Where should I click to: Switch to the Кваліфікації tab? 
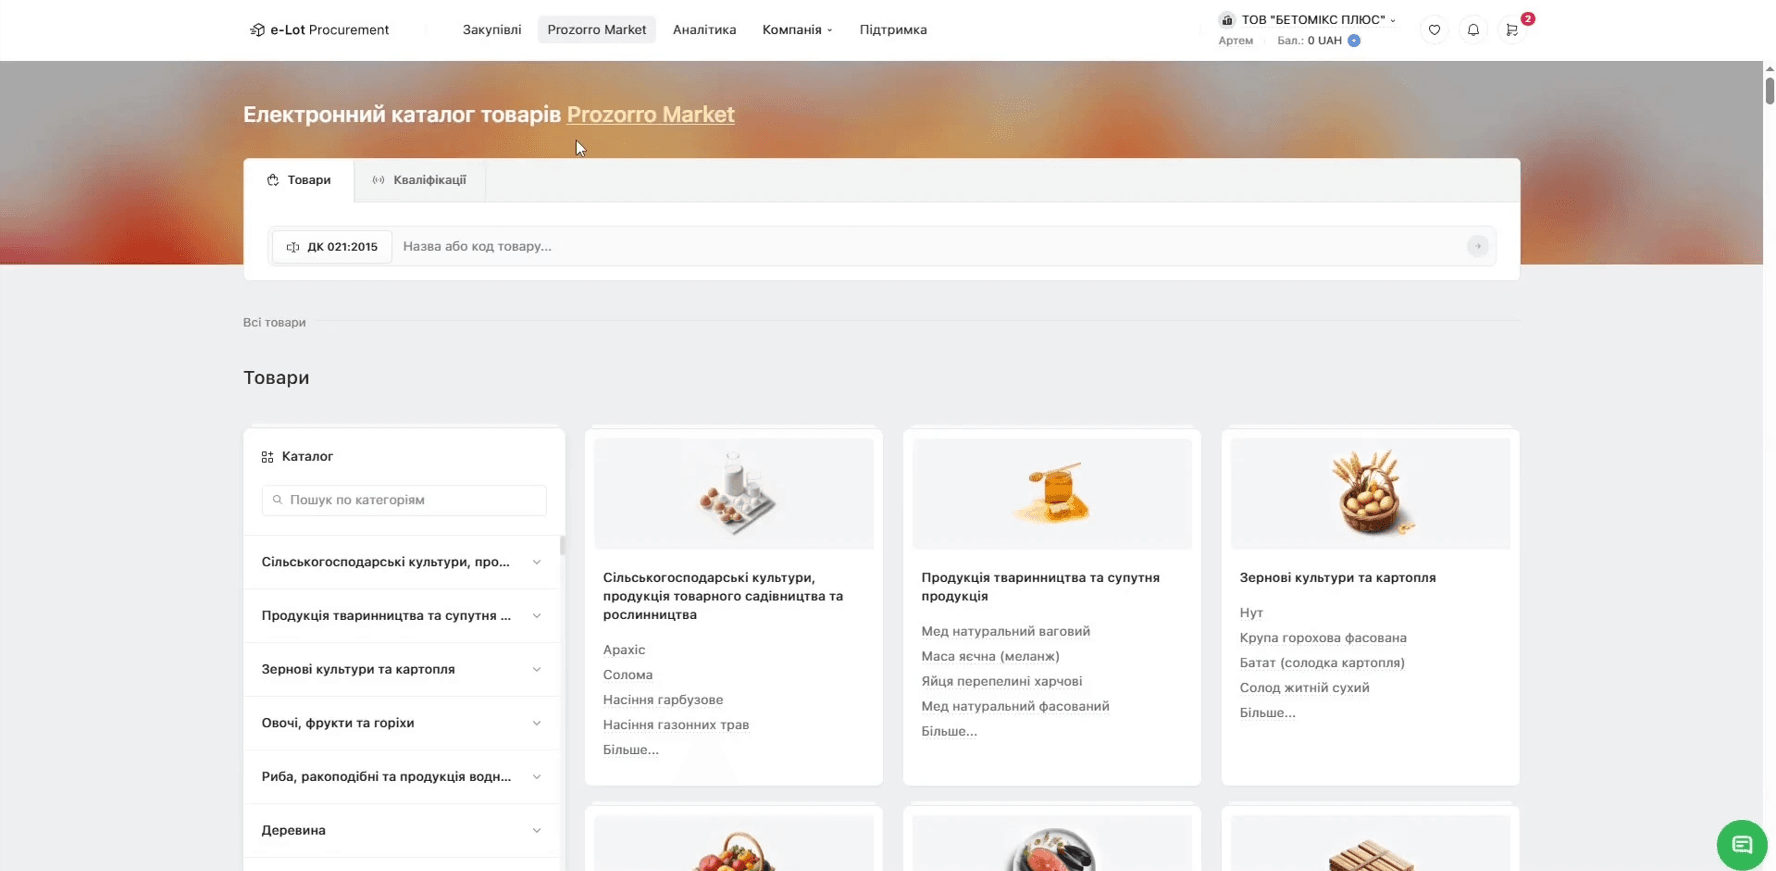click(419, 180)
